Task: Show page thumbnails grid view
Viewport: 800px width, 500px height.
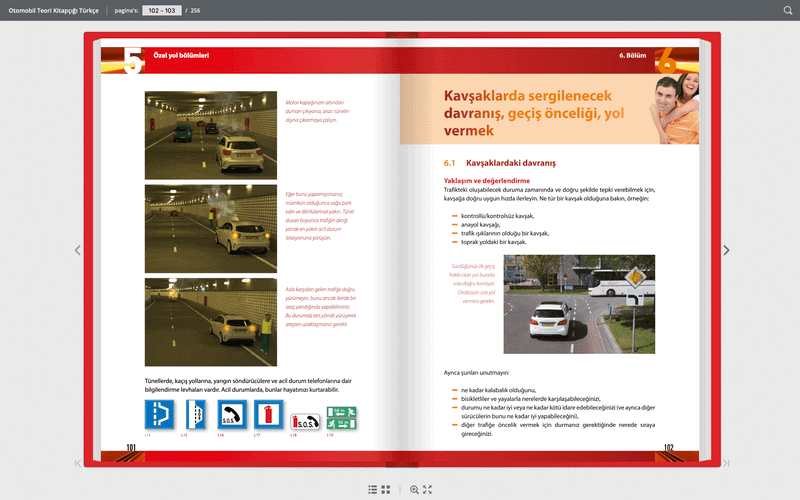Action: 386,489
